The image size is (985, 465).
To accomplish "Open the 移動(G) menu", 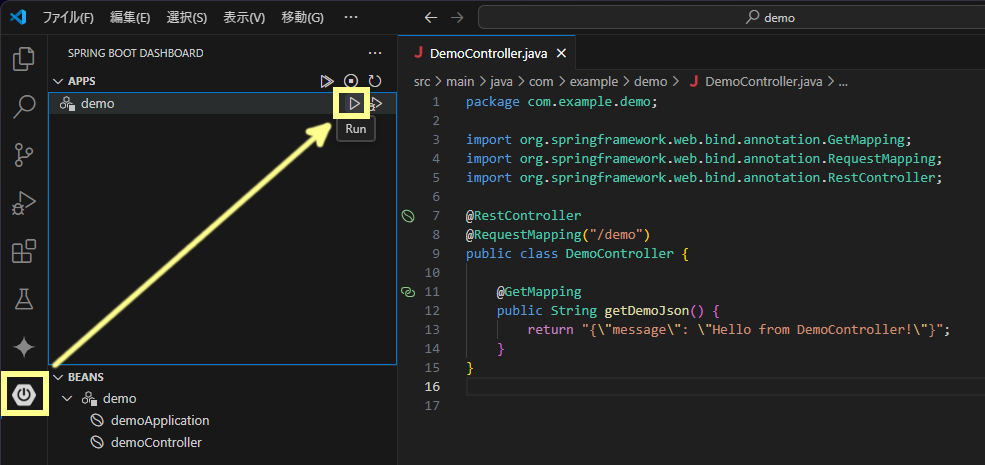I will coord(302,18).
